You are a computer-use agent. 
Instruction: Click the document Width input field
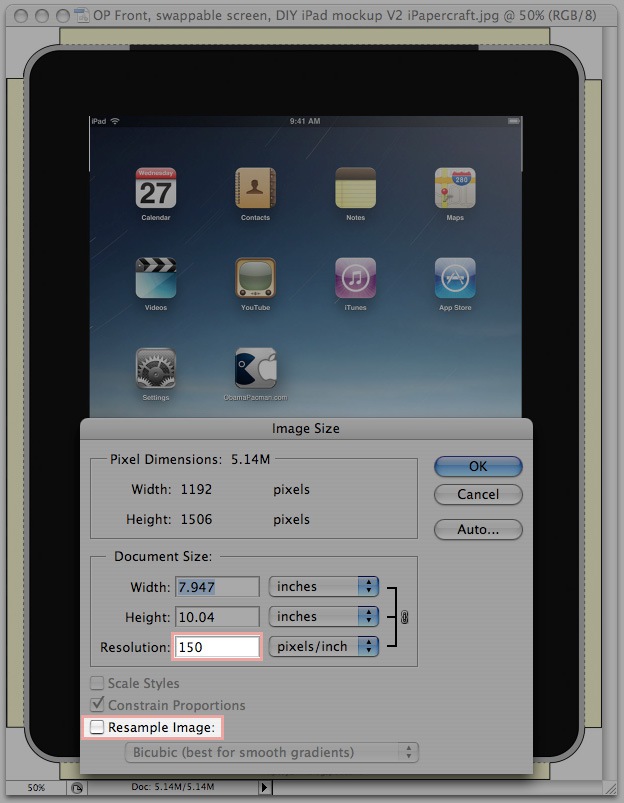217,587
